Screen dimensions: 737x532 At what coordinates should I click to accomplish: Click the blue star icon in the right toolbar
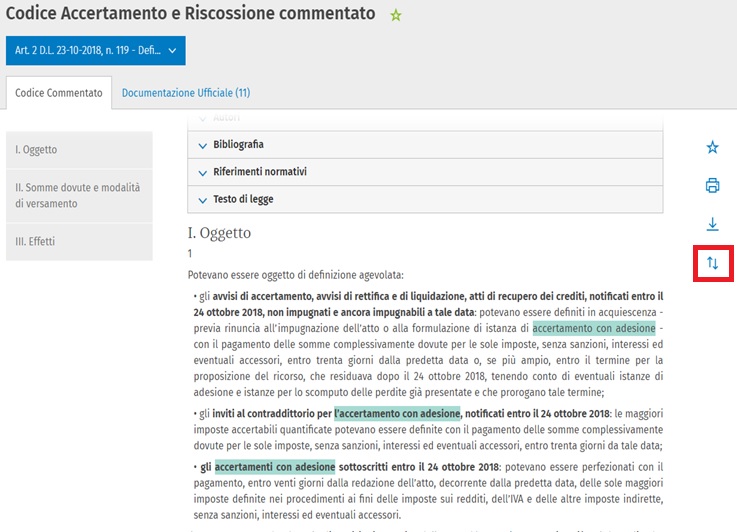[x=712, y=147]
